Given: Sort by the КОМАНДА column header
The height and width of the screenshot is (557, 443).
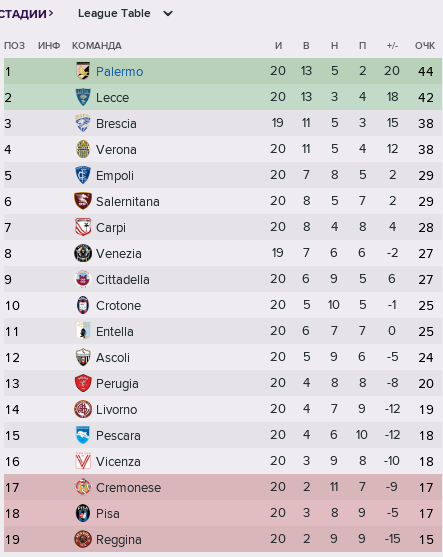Looking at the screenshot, I should click(97, 45).
